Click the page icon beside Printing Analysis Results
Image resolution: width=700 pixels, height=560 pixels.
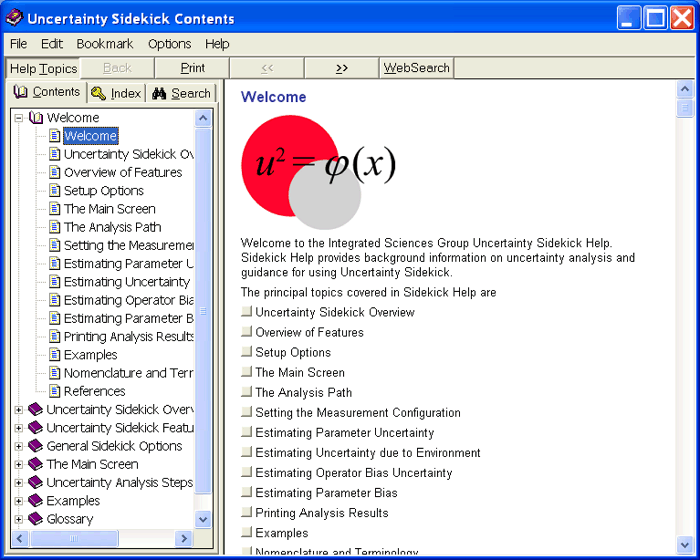54,336
